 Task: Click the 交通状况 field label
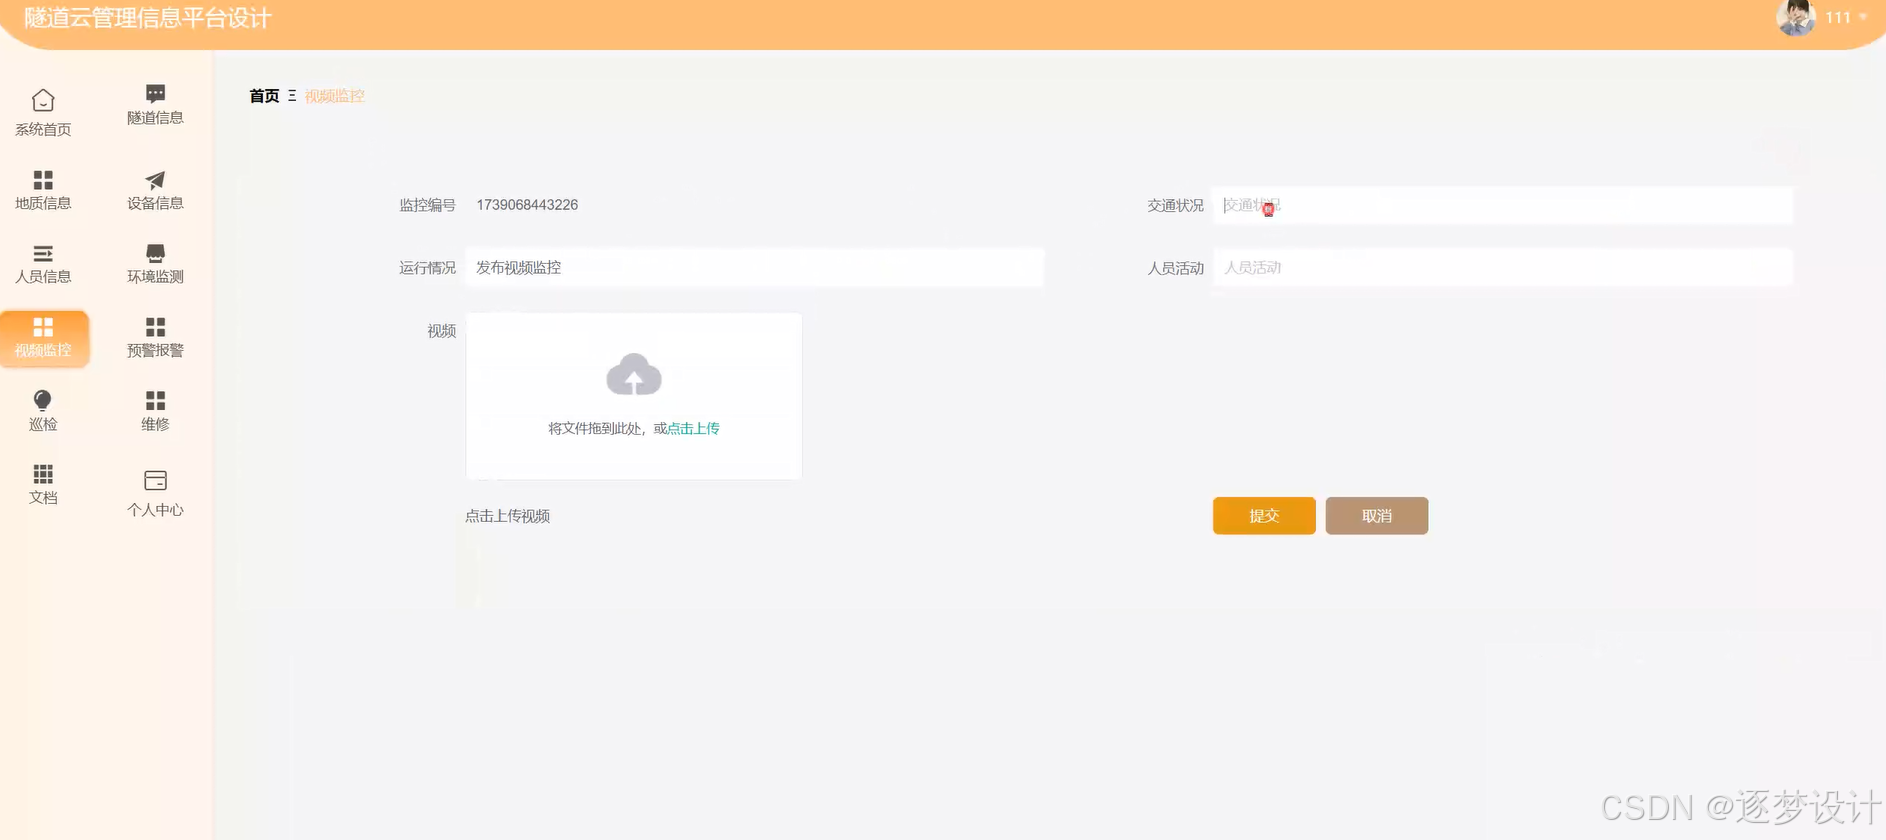tap(1175, 205)
